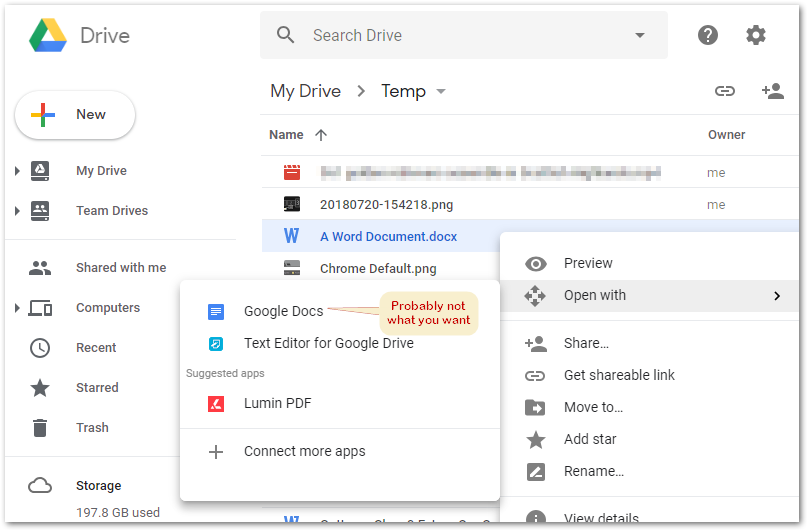Click the Move to folder icon
This screenshot has width=808, height=531.
coord(535,408)
